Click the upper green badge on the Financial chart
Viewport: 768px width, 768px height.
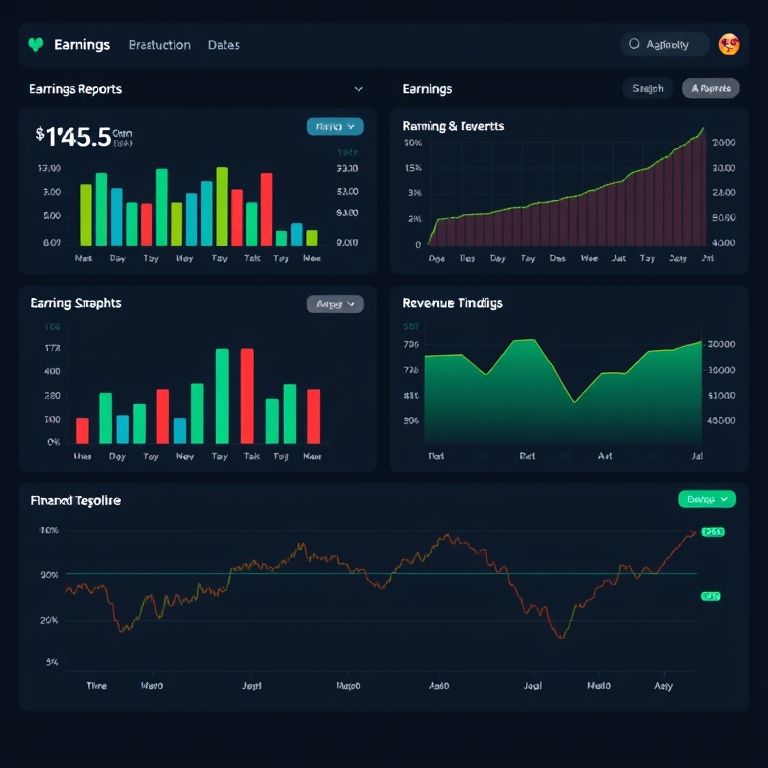pyautogui.click(x=712, y=532)
